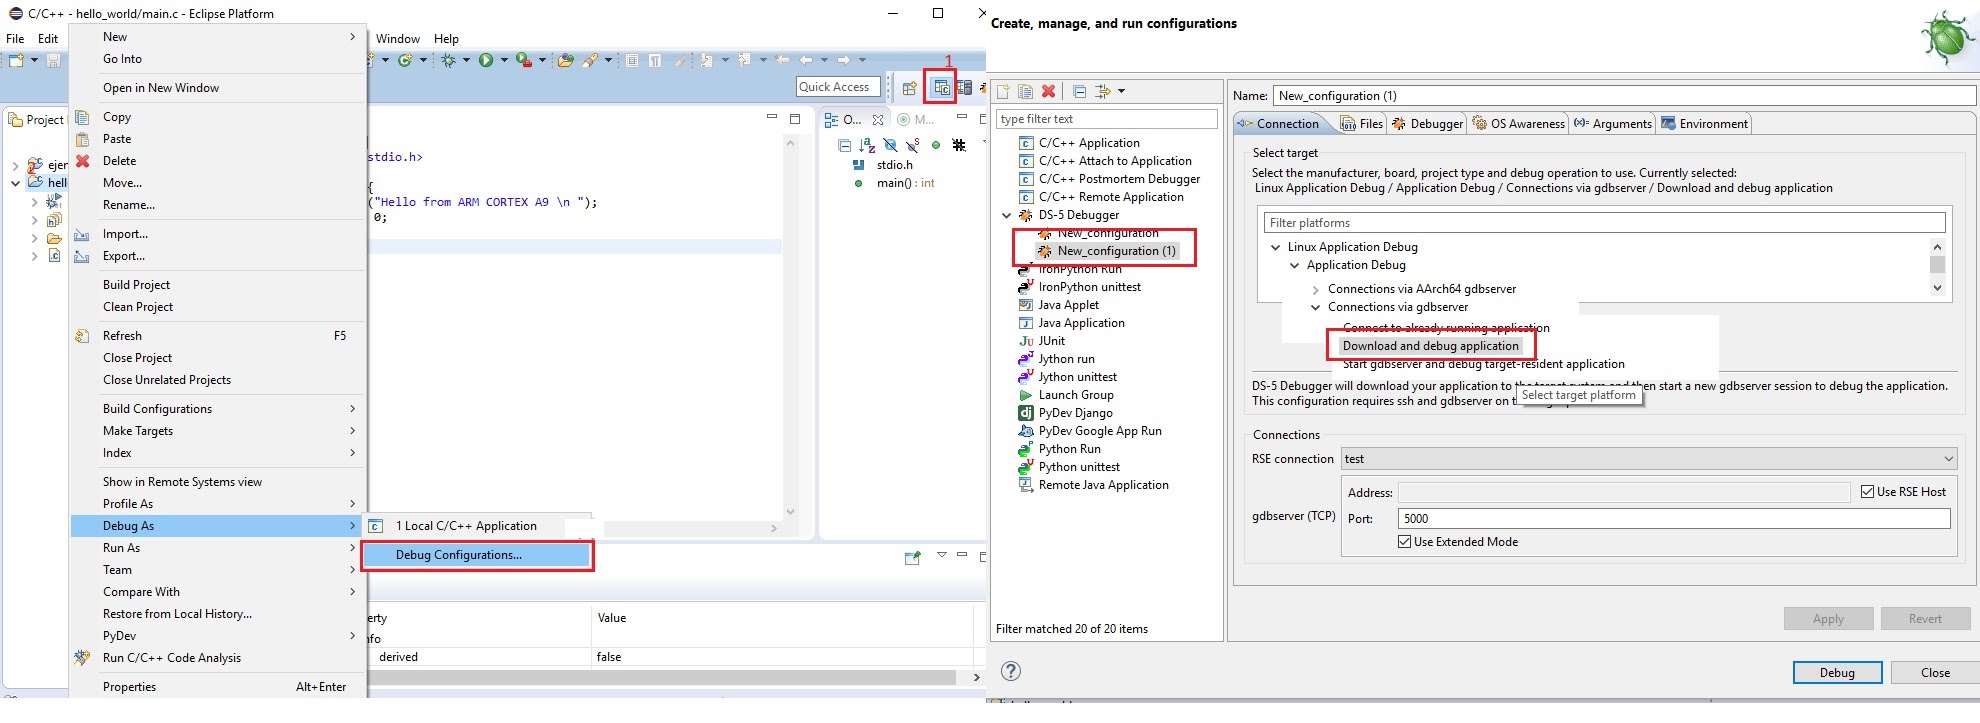The height and width of the screenshot is (723, 1980).
Task: Click the Sort alphabetically icon in Outline
Action: (867, 145)
